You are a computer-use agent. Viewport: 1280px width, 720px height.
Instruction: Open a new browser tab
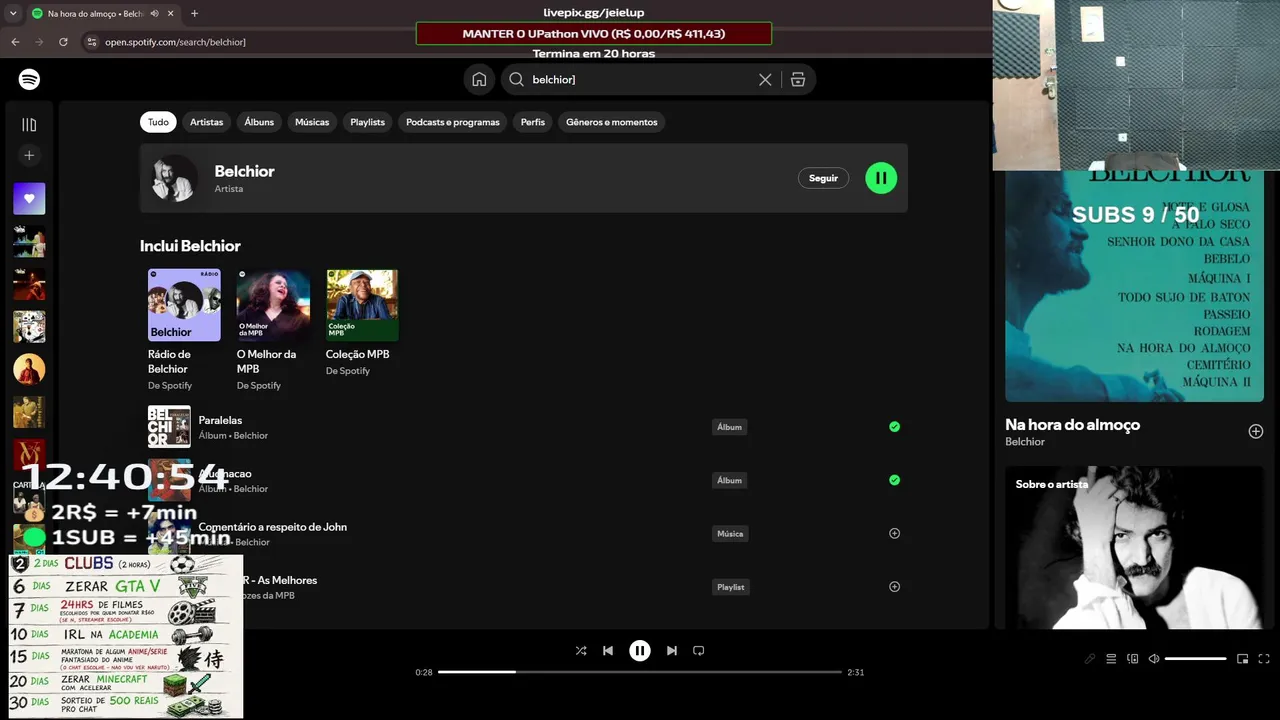click(x=194, y=14)
